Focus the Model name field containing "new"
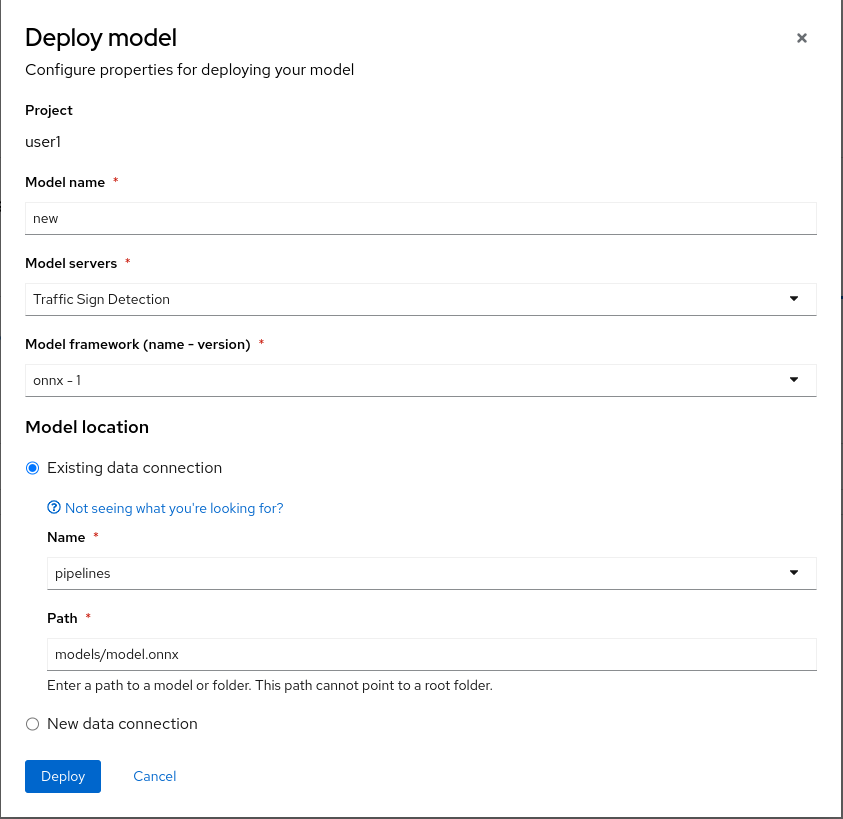Image resolution: width=843 pixels, height=819 pixels. coord(420,219)
